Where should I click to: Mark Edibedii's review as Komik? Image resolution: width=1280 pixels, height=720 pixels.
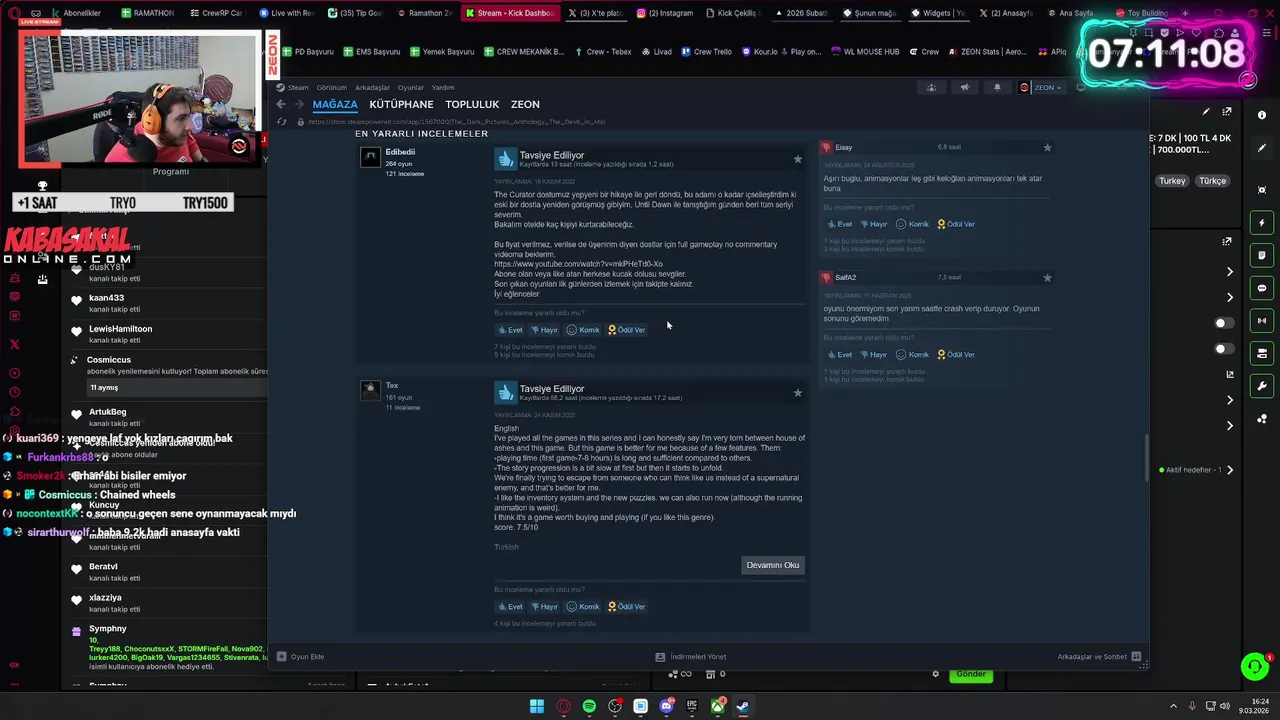pyautogui.click(x=583, y=330)
